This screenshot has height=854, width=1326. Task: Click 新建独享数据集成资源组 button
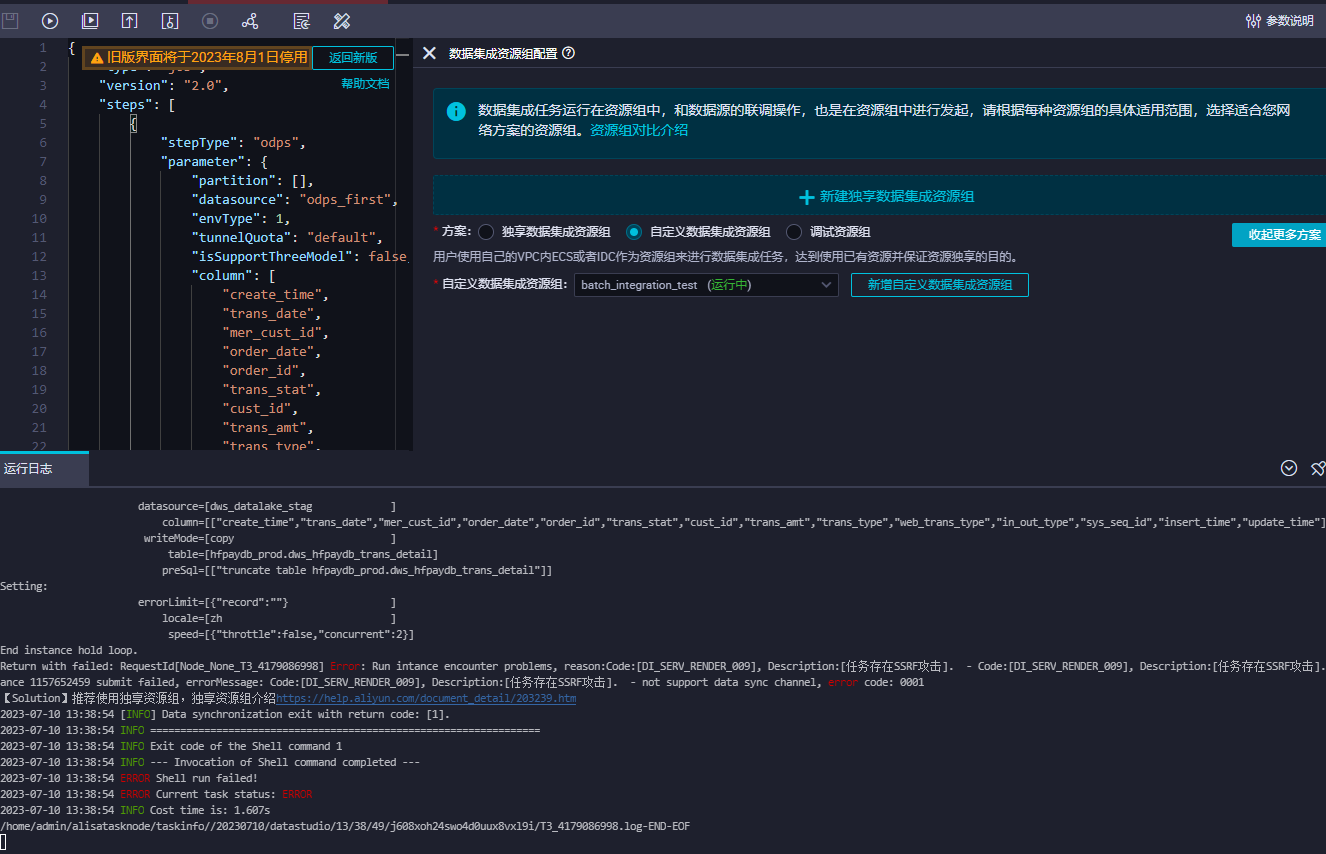[887, 197]
